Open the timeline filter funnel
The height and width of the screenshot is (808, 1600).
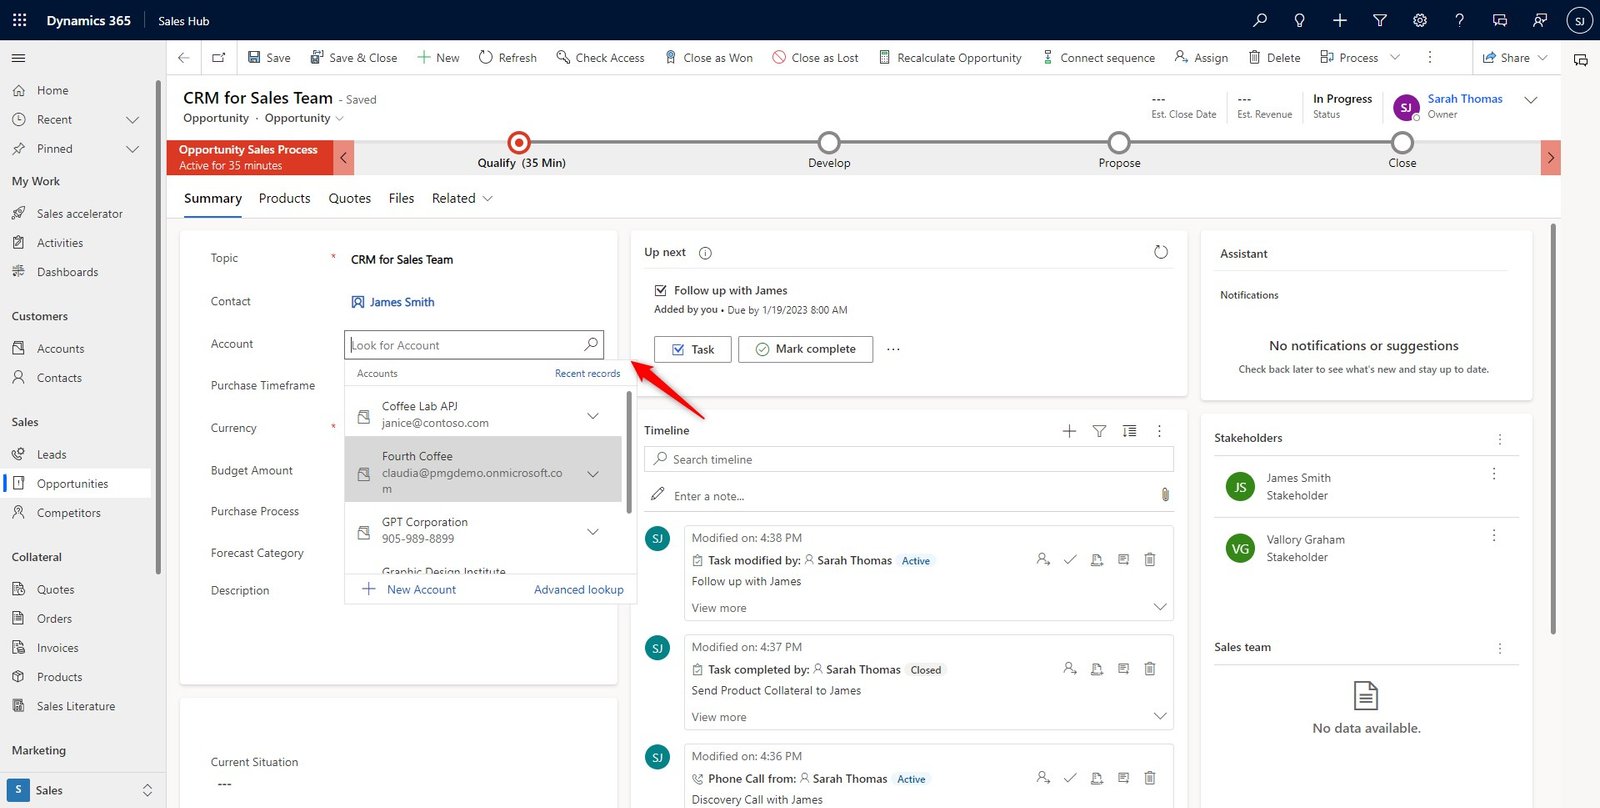pyautogui.click(x=1099, y=431)
